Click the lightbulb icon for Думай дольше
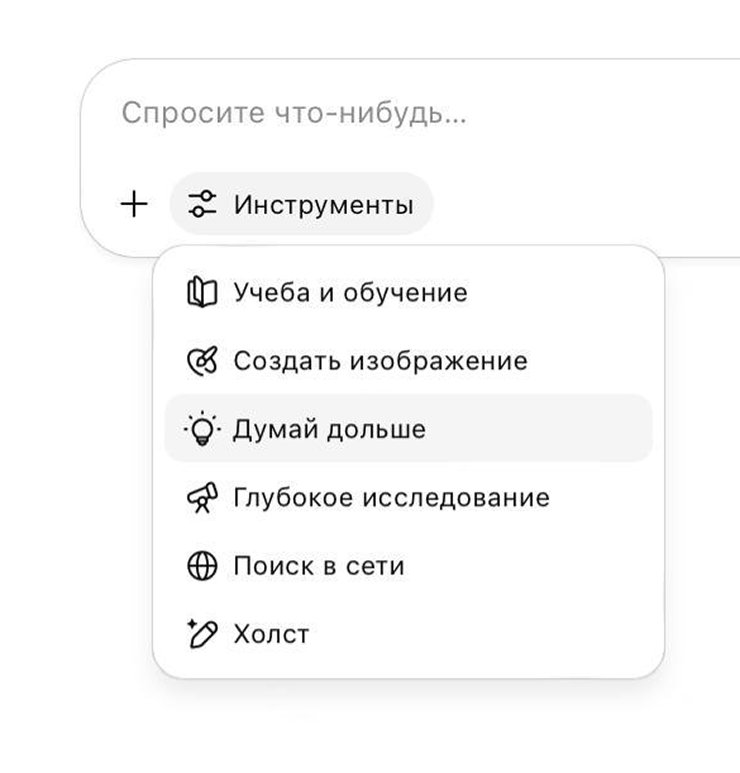The height and width of the screenshot is (773, 740). pyautogui.click(x=202, y=428)
